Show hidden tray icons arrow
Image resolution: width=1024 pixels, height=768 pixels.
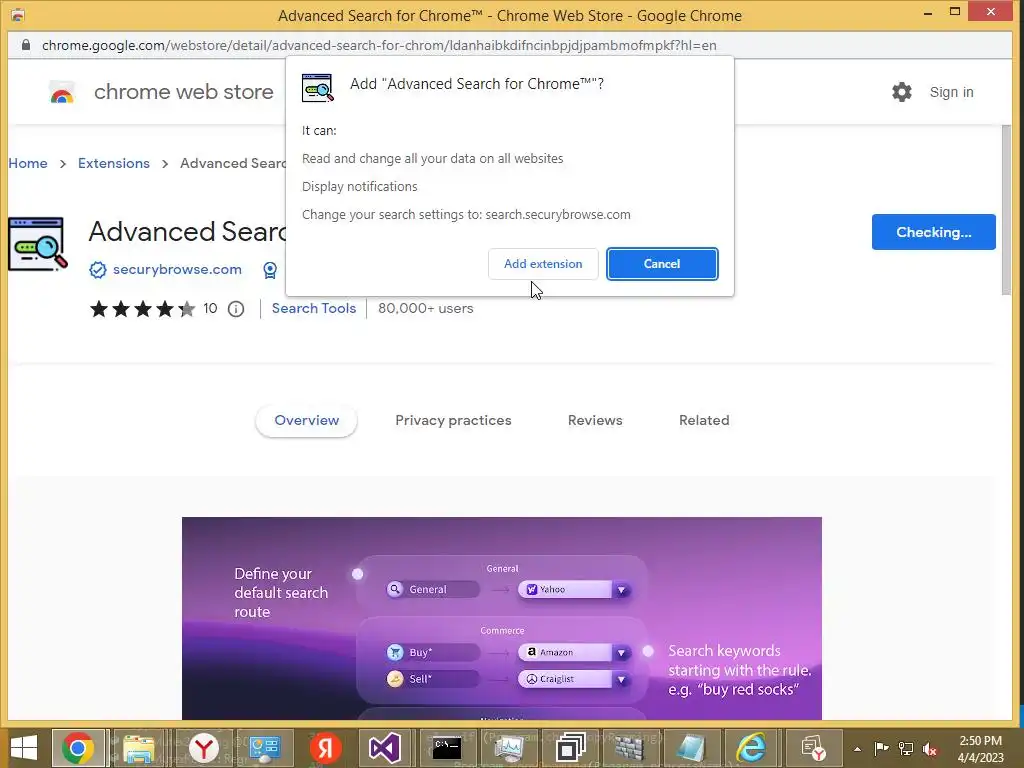(857, 749)
